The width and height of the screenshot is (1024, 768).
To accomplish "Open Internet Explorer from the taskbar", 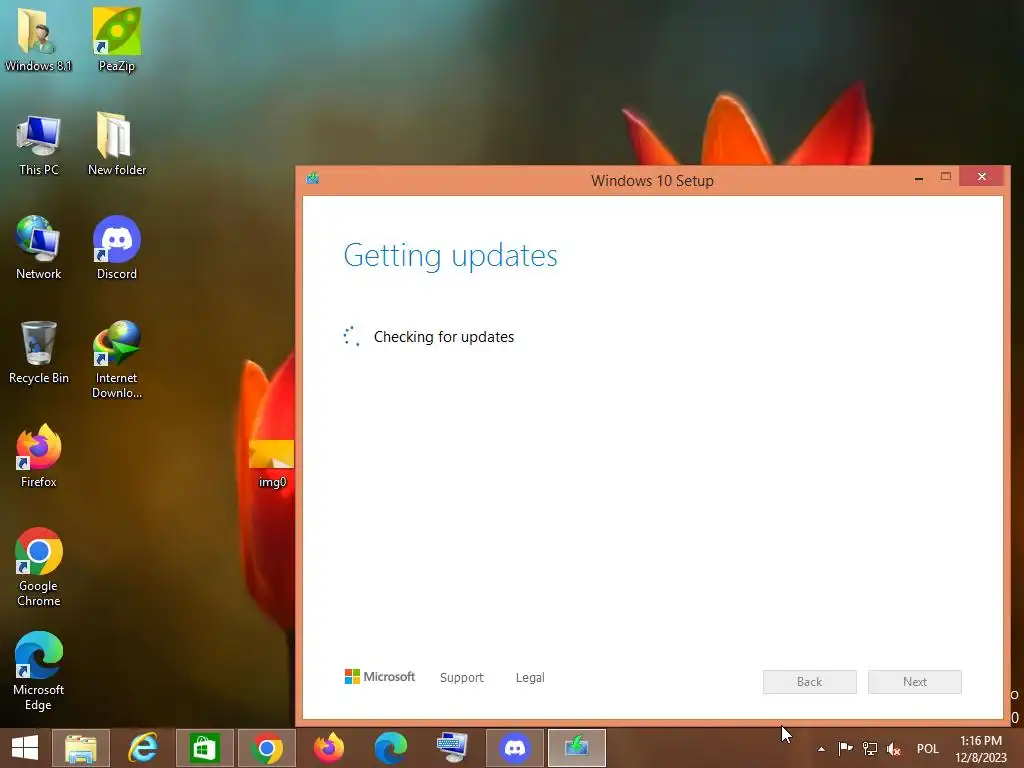I will tap(142, 748).
